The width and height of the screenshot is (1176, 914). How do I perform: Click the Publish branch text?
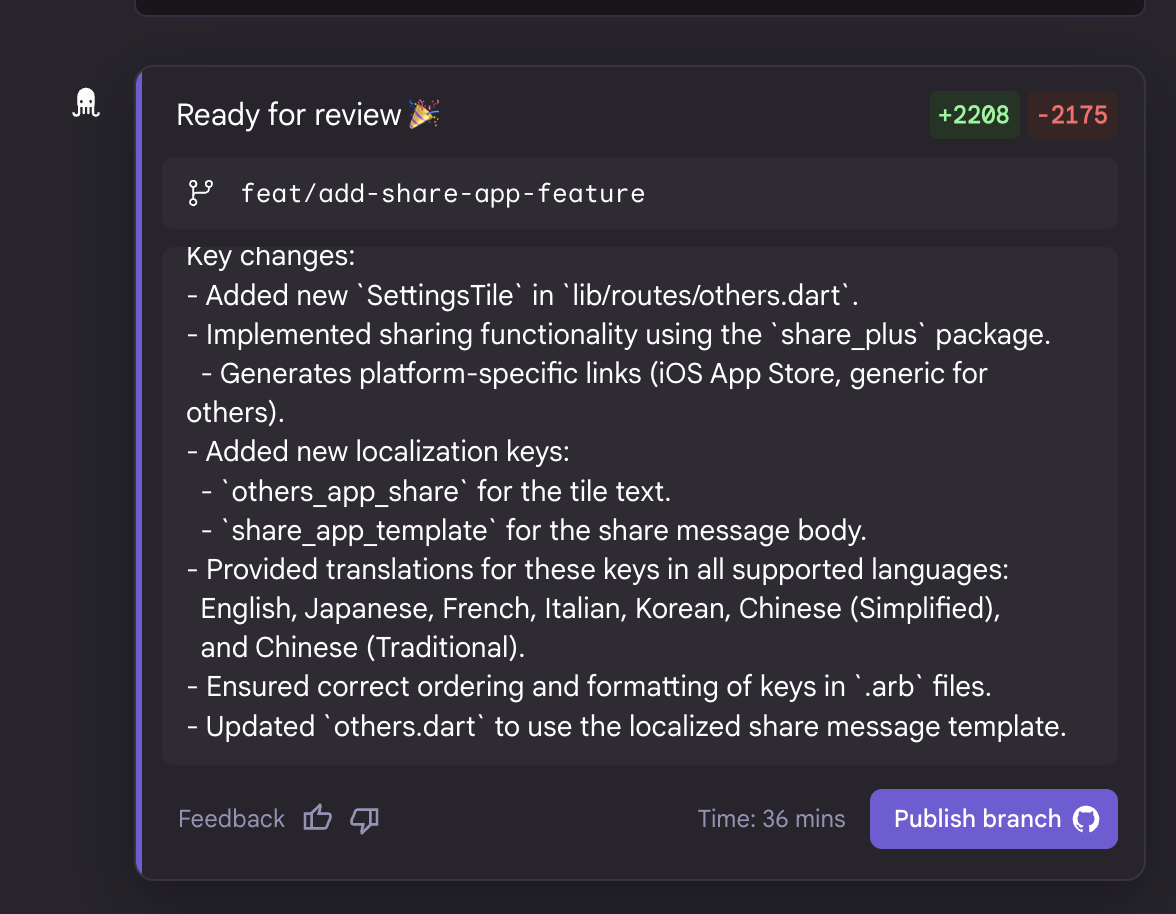977,819
